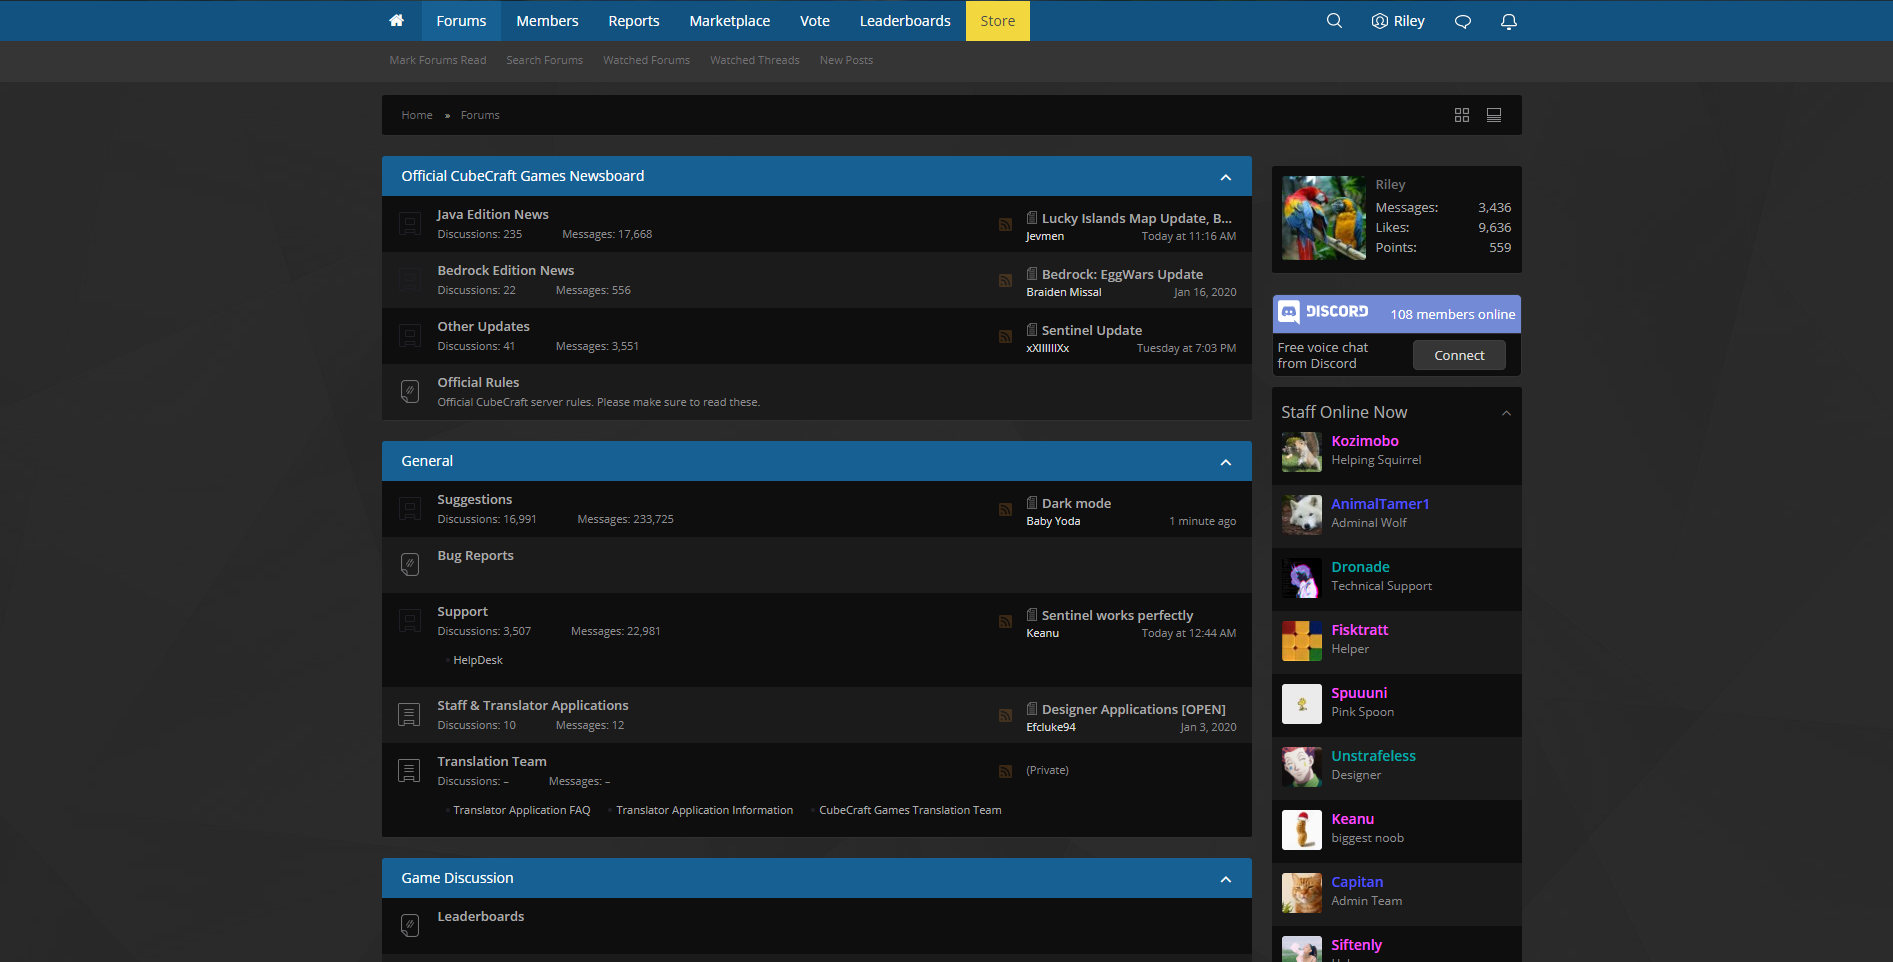This screenshot has height=962, width=1893.
Task: Open Designer Applications [OPEN] thread
Action: (1133, 709)
